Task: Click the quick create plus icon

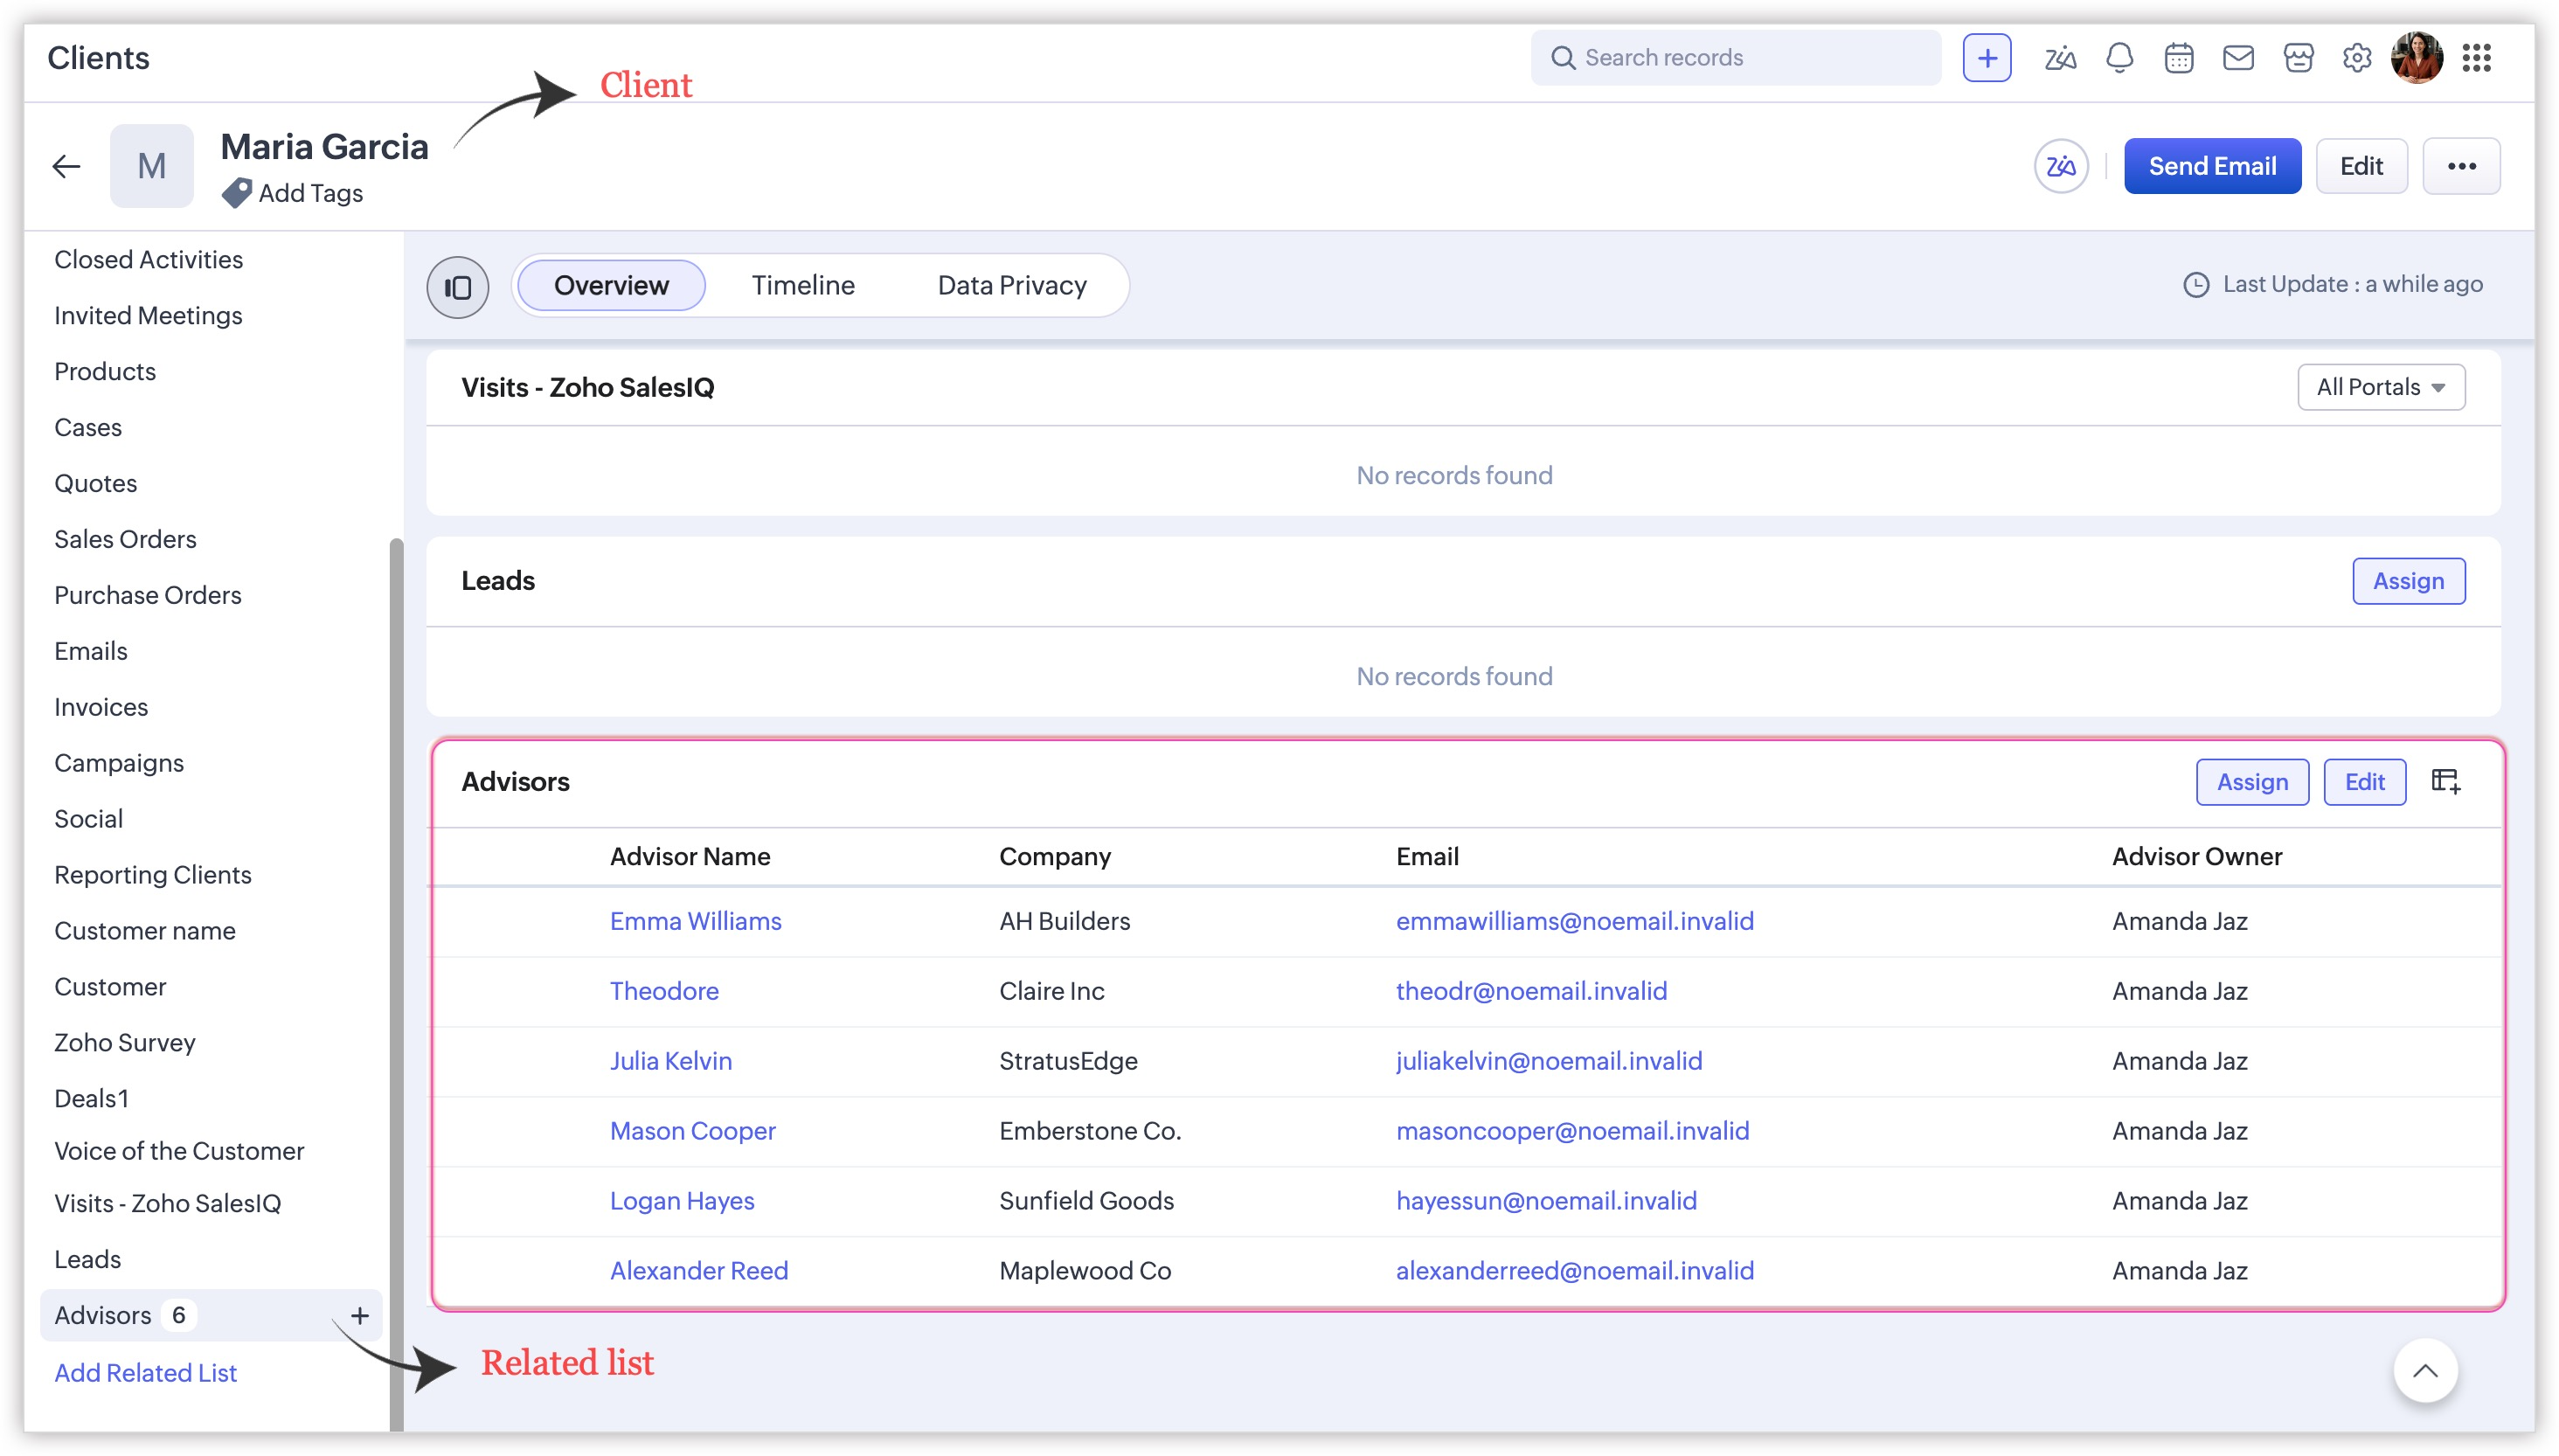Action: pos(1986,58)
